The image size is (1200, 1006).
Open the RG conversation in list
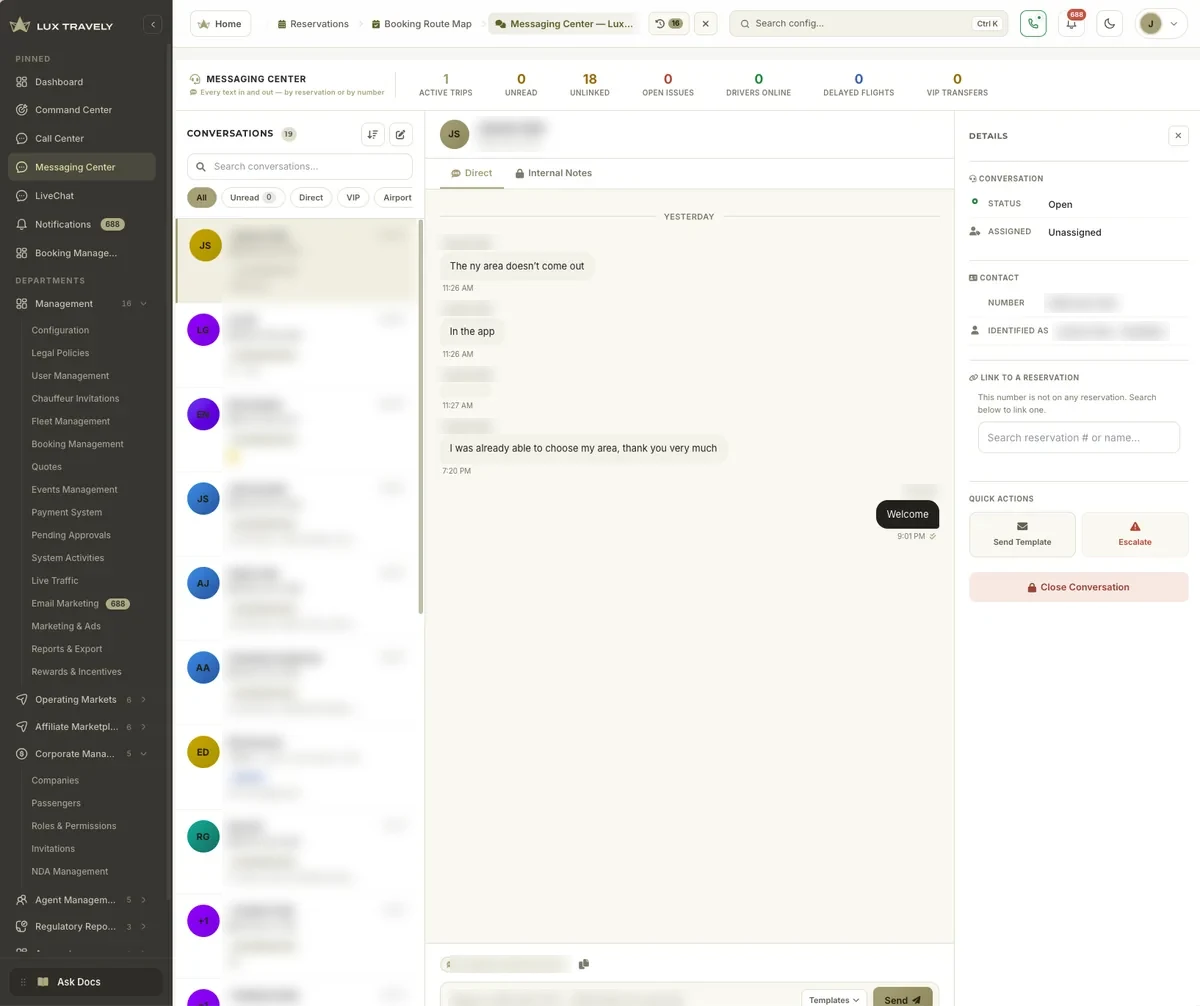tap(297, 851)
